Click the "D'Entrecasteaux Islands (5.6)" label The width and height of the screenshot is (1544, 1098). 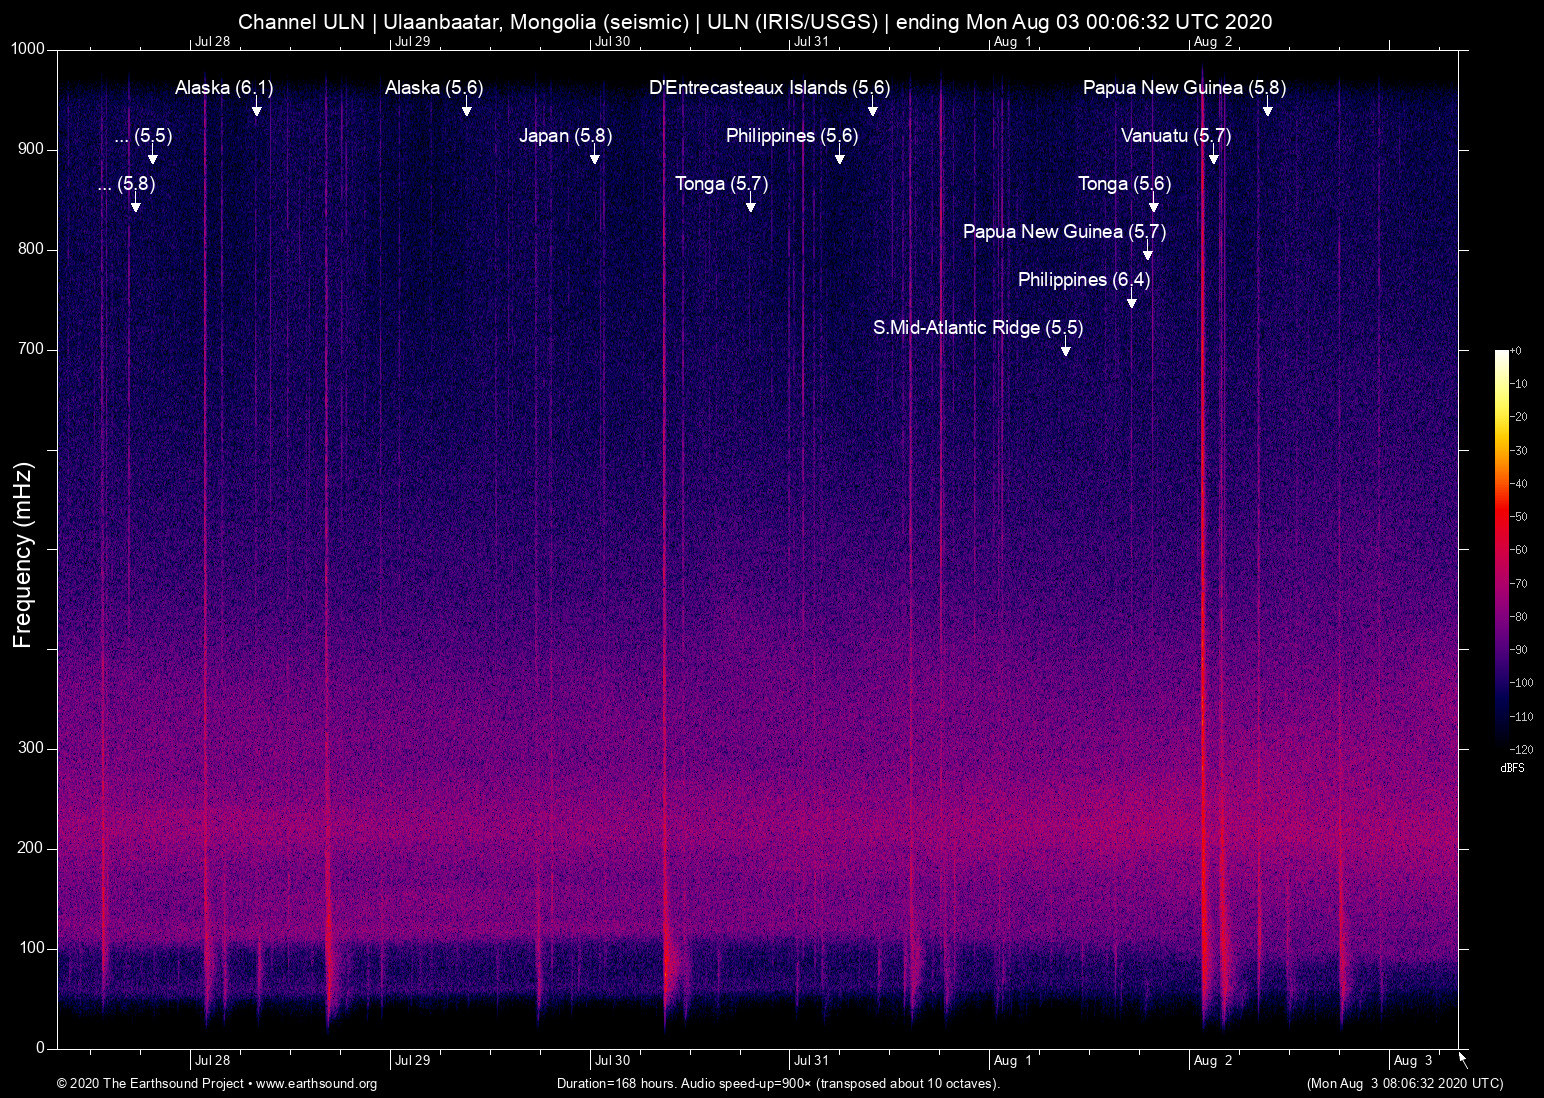tap(770, 88)
